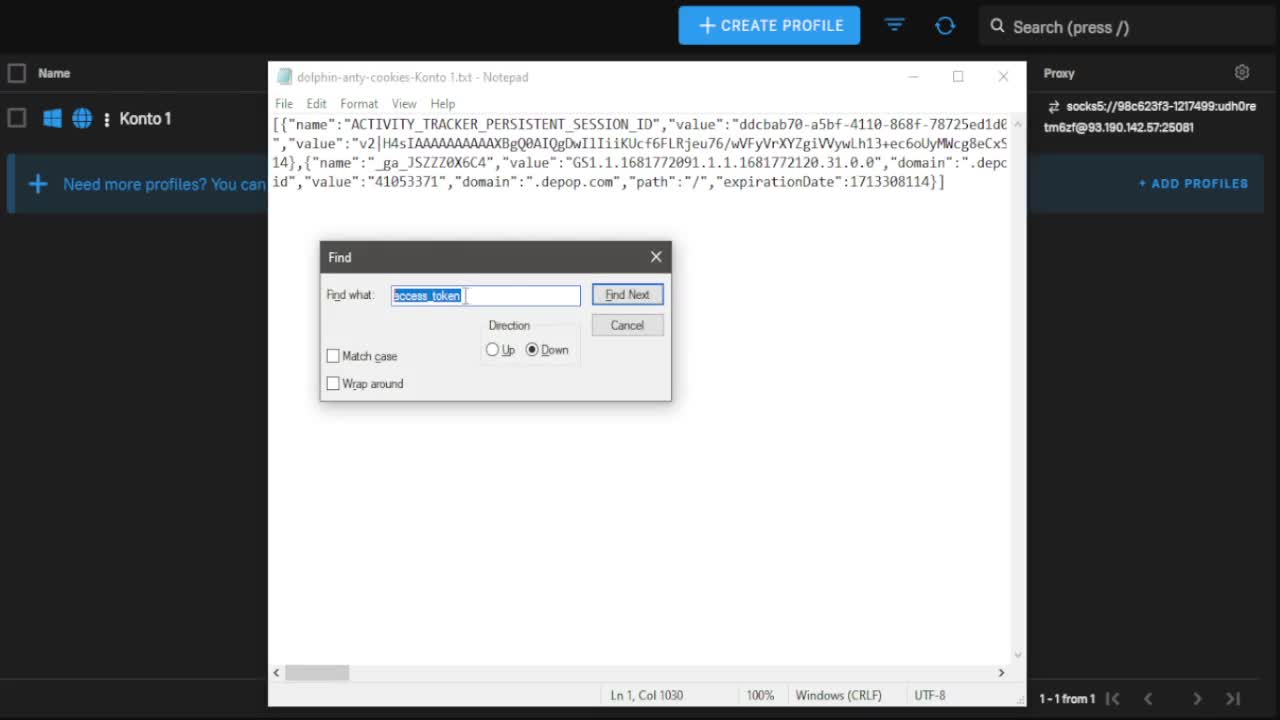
Task: Enable the Match case checkbox
Action: [x=333, y=356]
